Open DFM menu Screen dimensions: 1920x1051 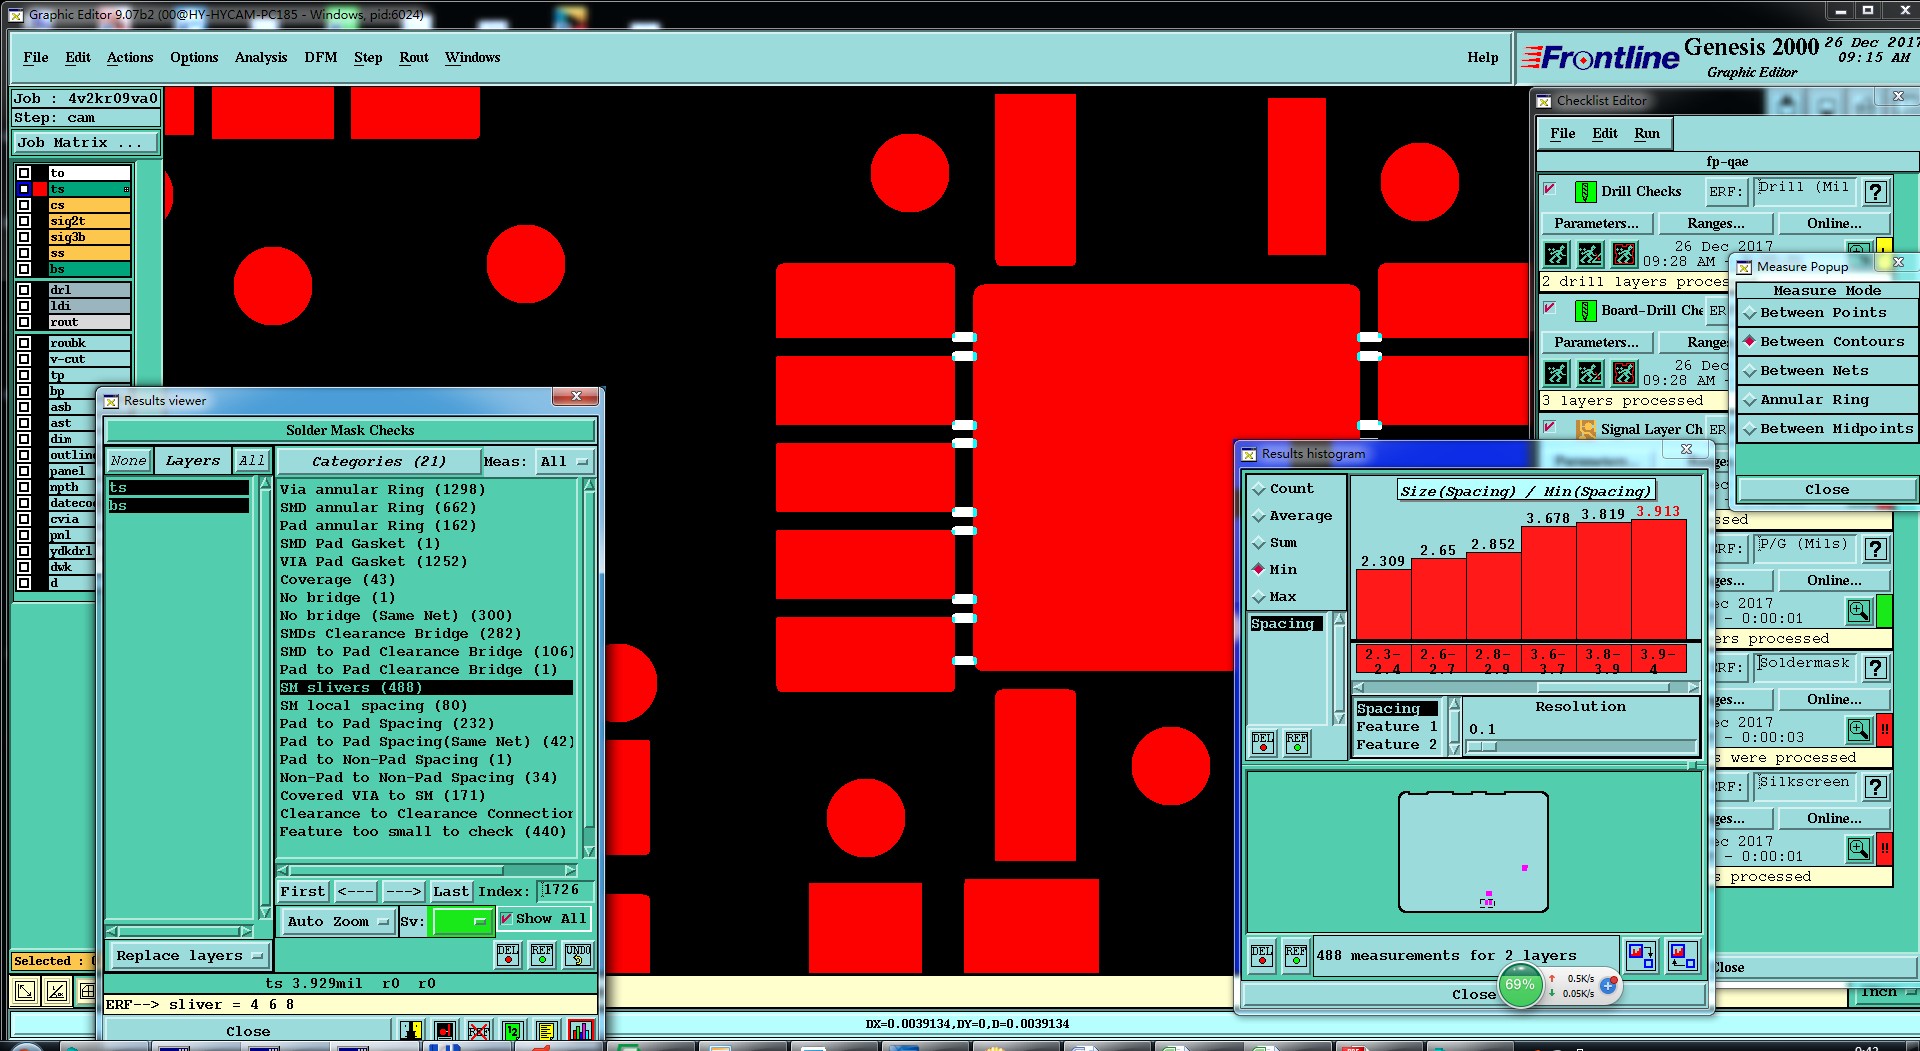point(320,57)
